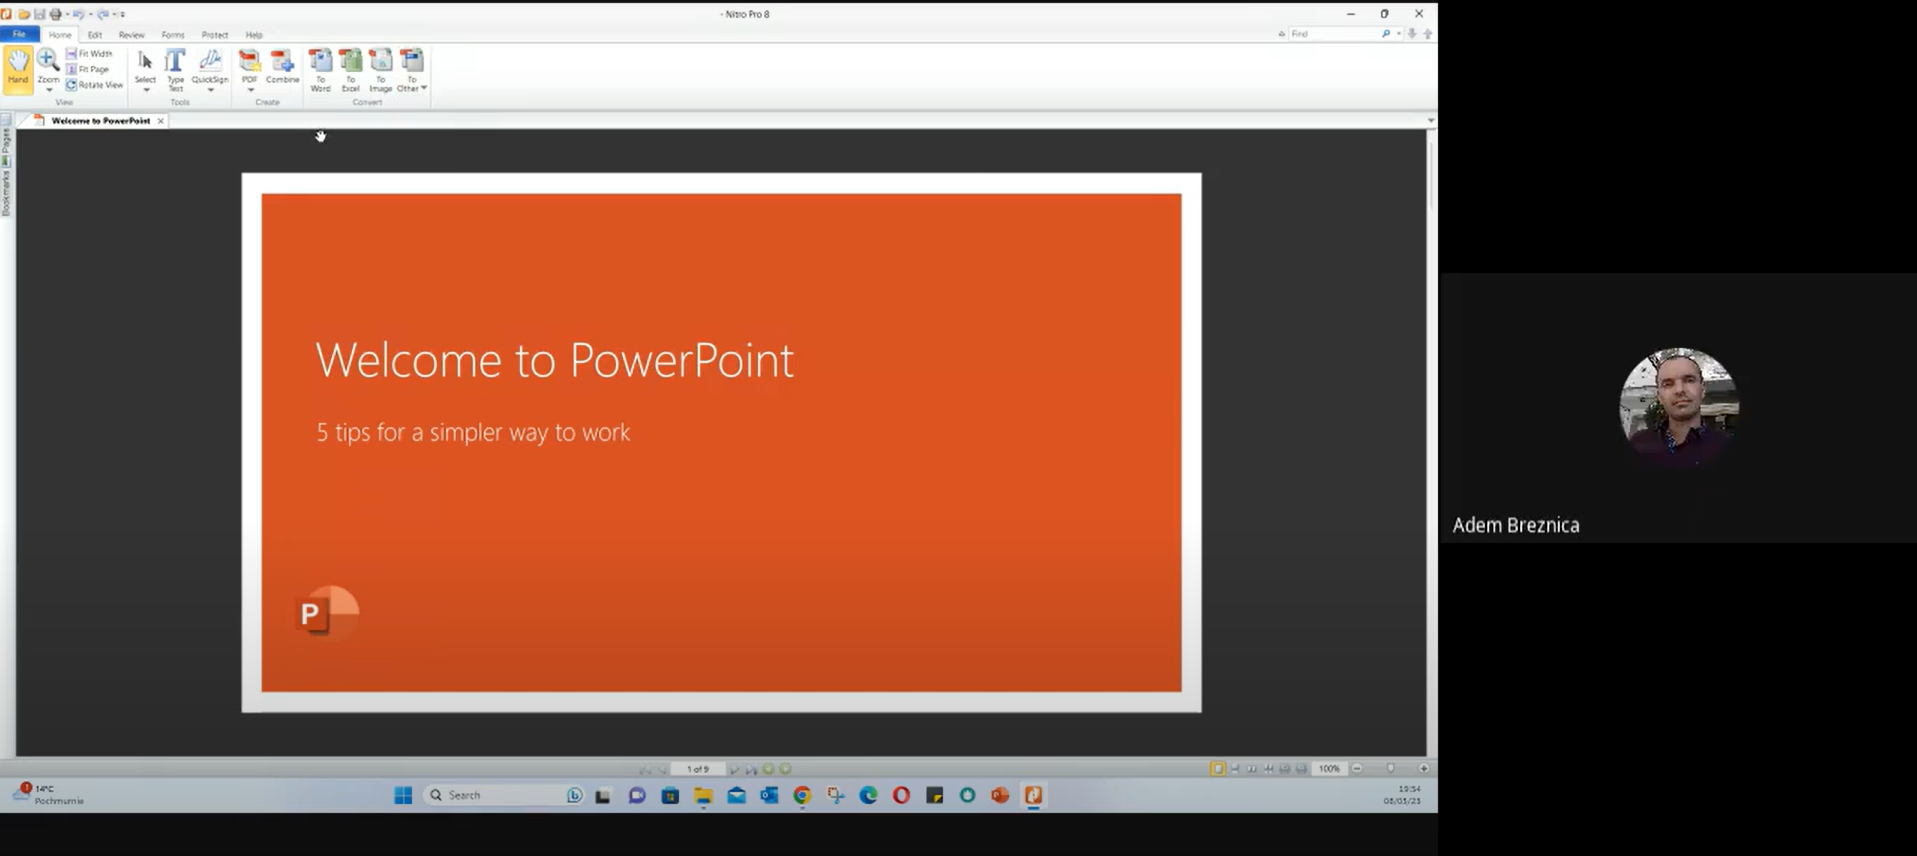
Task: Click the Welcome to PowerPoint slide page
Action: click(721, 443)
